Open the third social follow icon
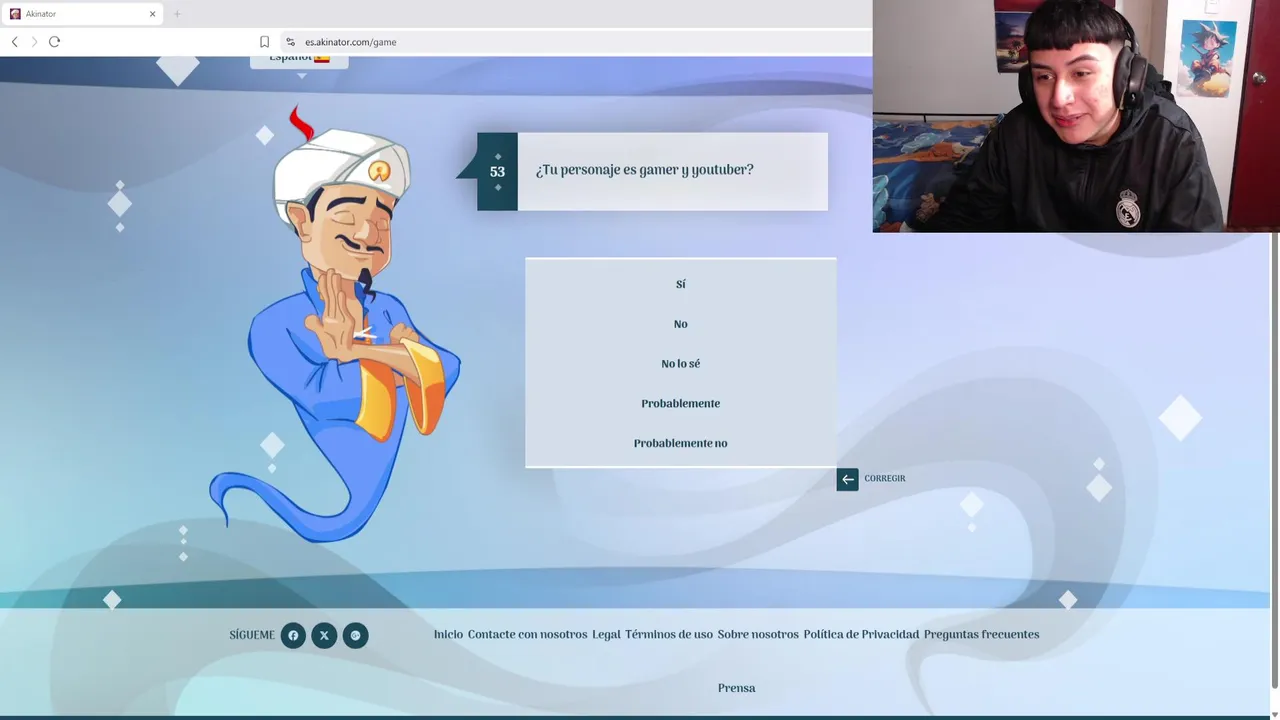 (355, 635)
